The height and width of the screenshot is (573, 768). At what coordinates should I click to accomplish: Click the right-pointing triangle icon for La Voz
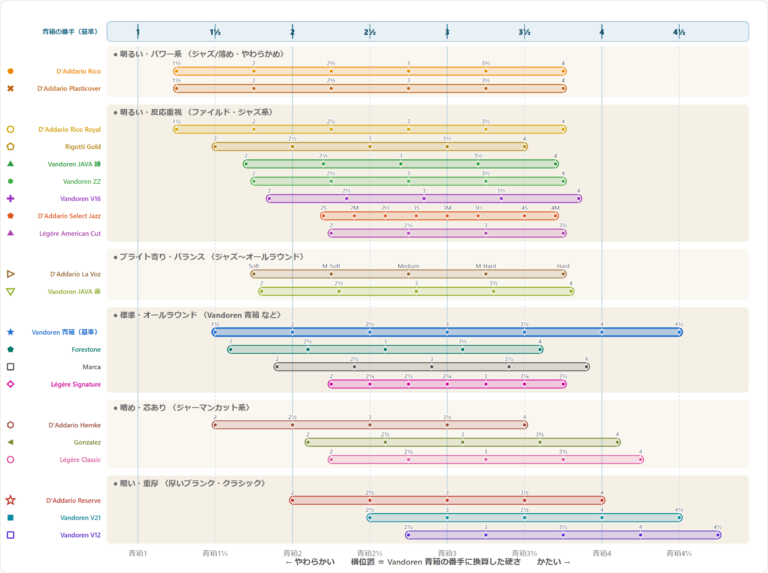10,274
